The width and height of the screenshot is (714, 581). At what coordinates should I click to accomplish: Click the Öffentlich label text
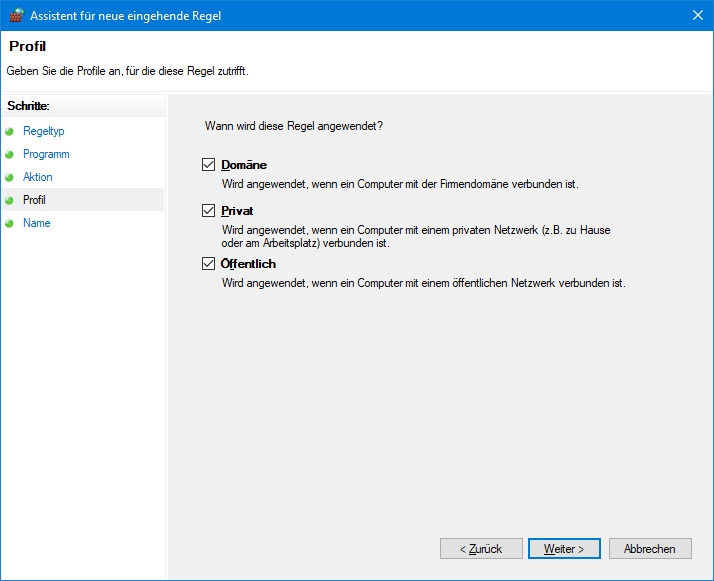coord(248,264)
